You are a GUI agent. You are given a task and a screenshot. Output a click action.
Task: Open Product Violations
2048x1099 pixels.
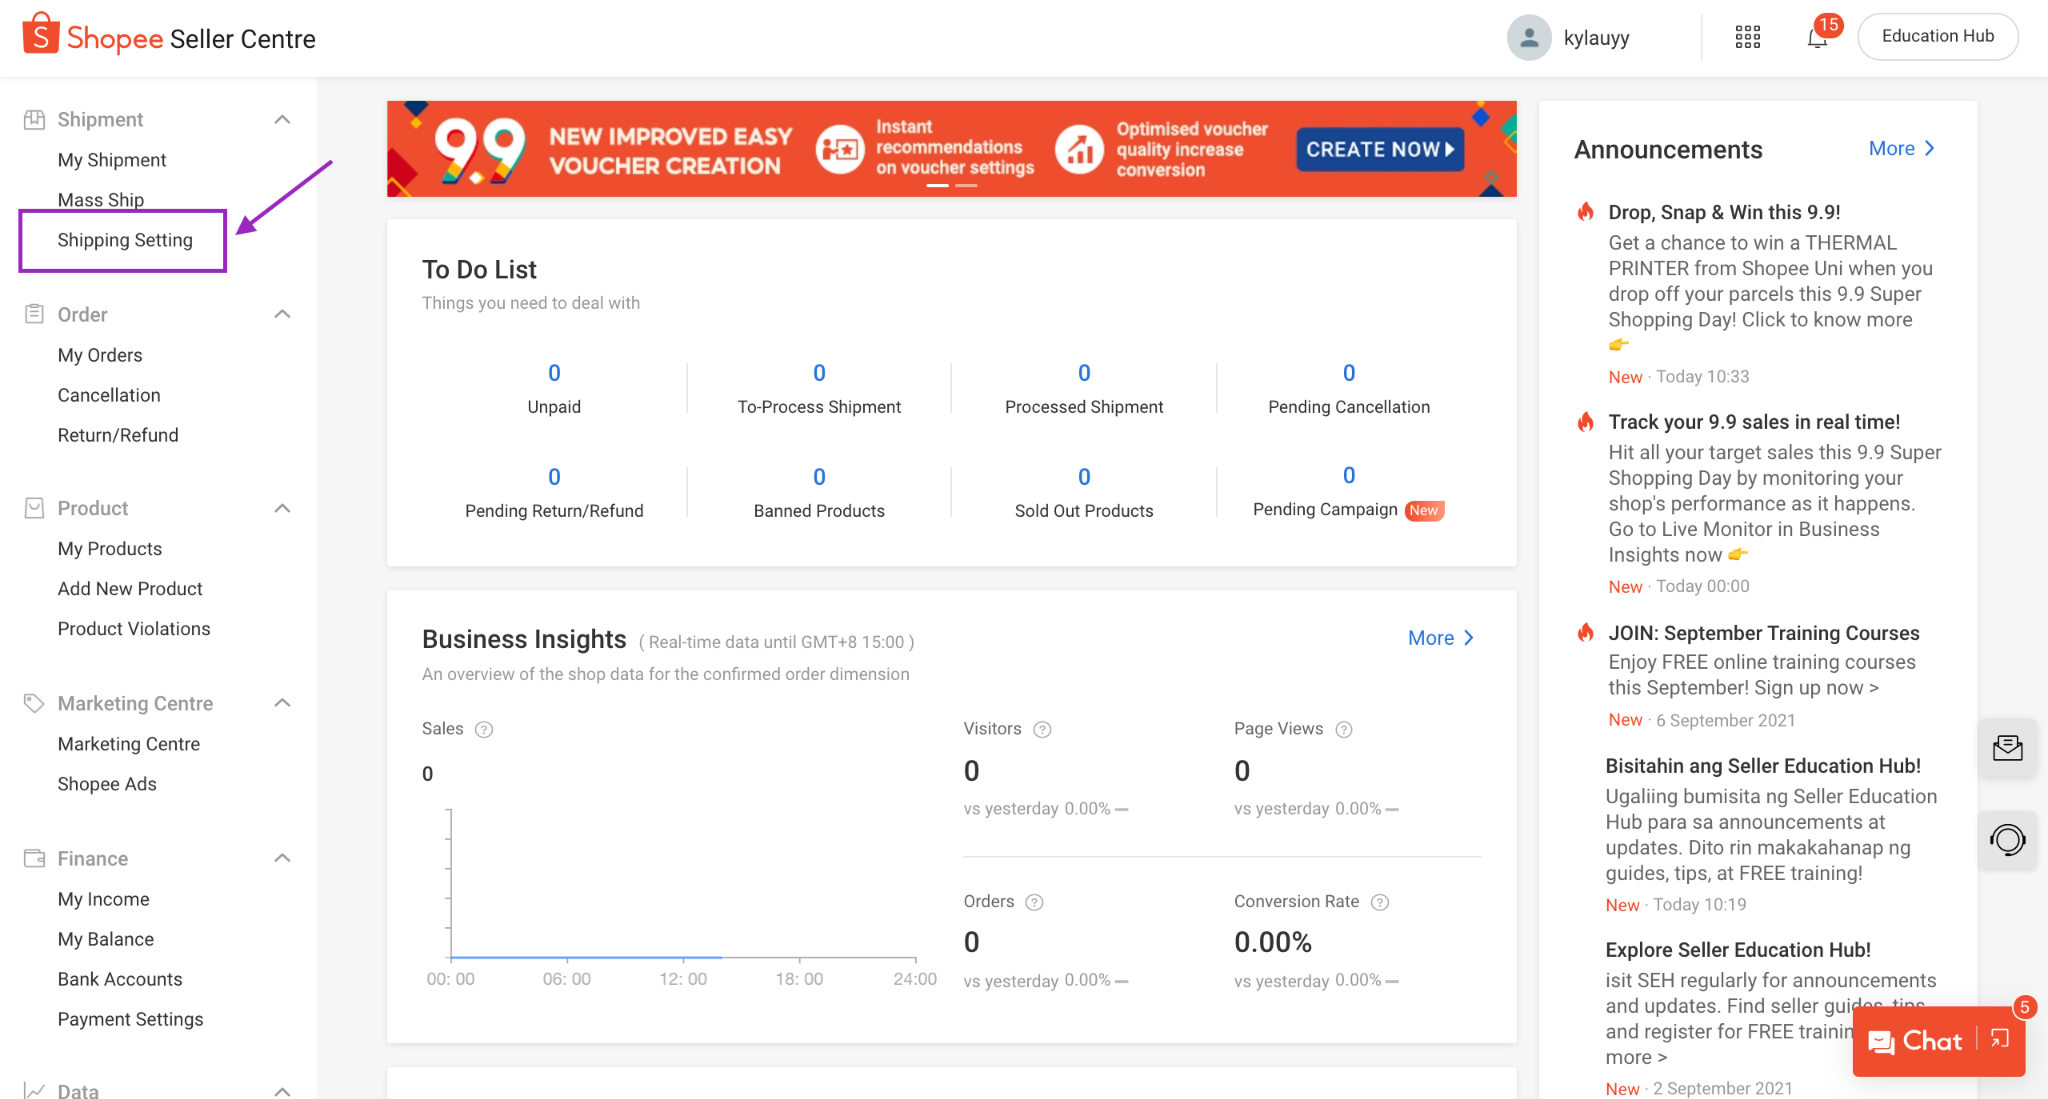[134, 629]
